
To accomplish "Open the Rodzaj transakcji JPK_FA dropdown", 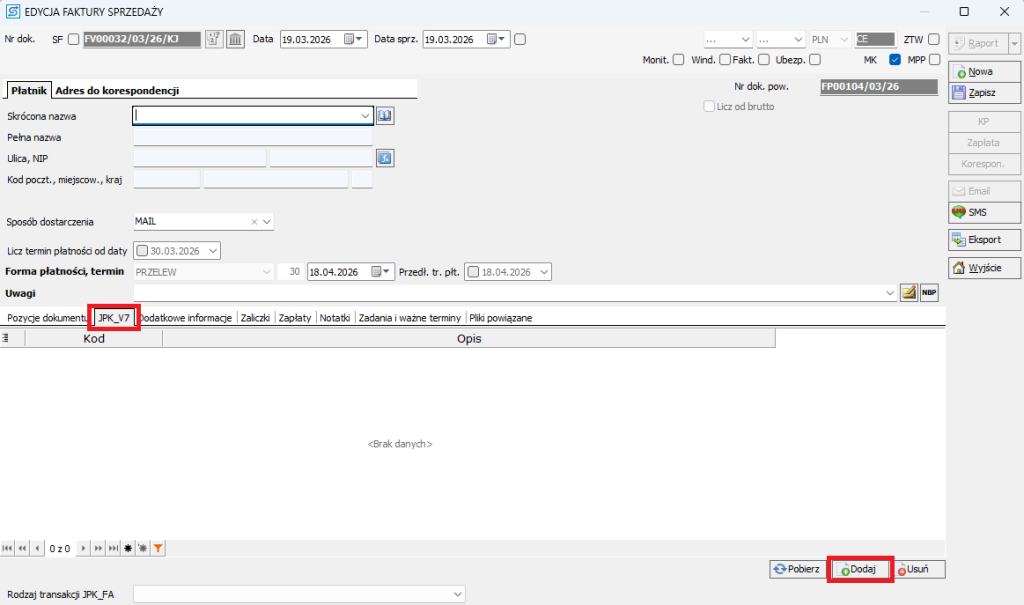I will [458, 594].
